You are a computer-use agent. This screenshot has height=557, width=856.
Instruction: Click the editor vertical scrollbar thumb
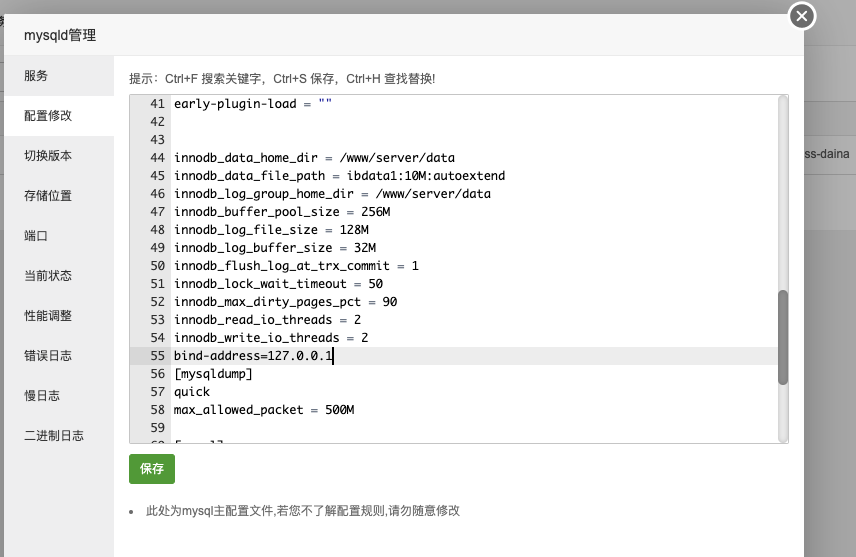coord(783,337)
